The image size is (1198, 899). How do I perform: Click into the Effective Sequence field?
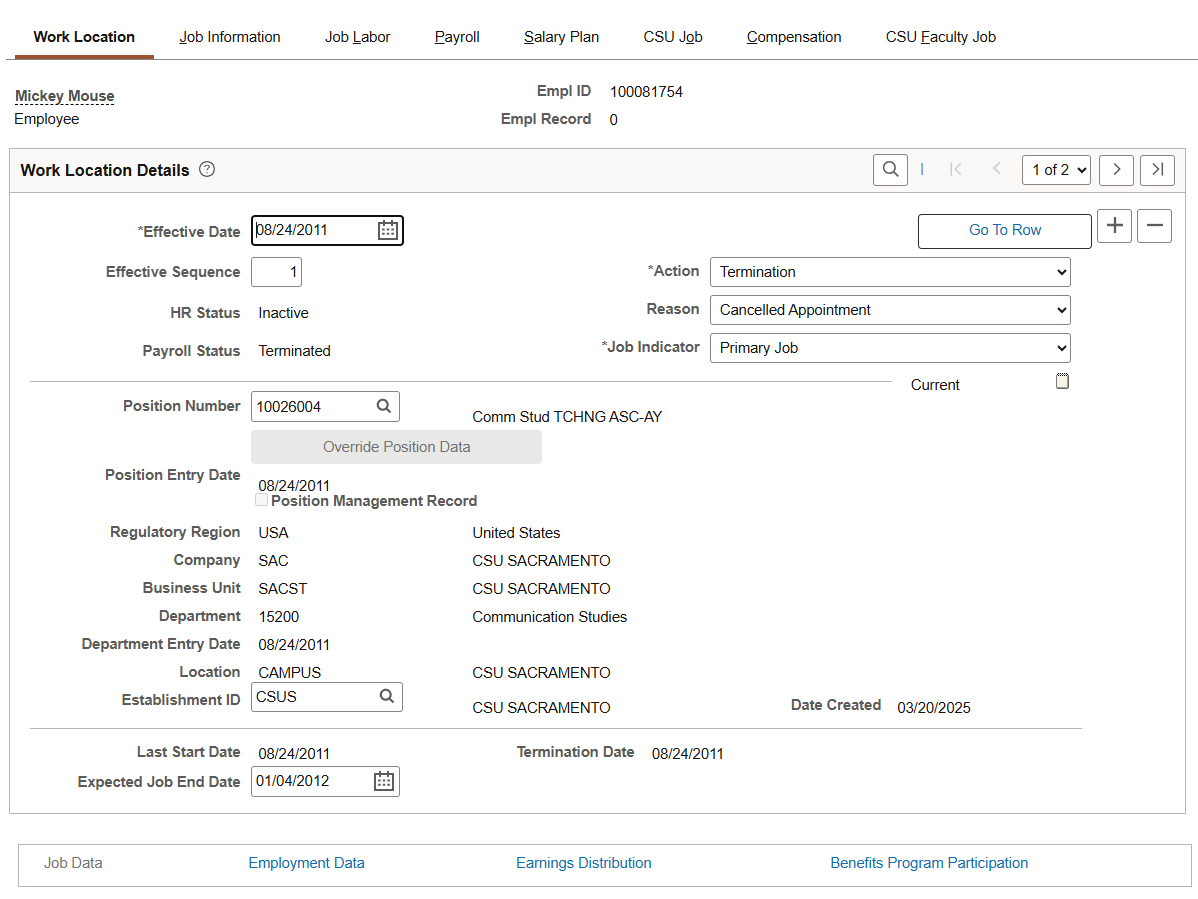coord(276,272)
